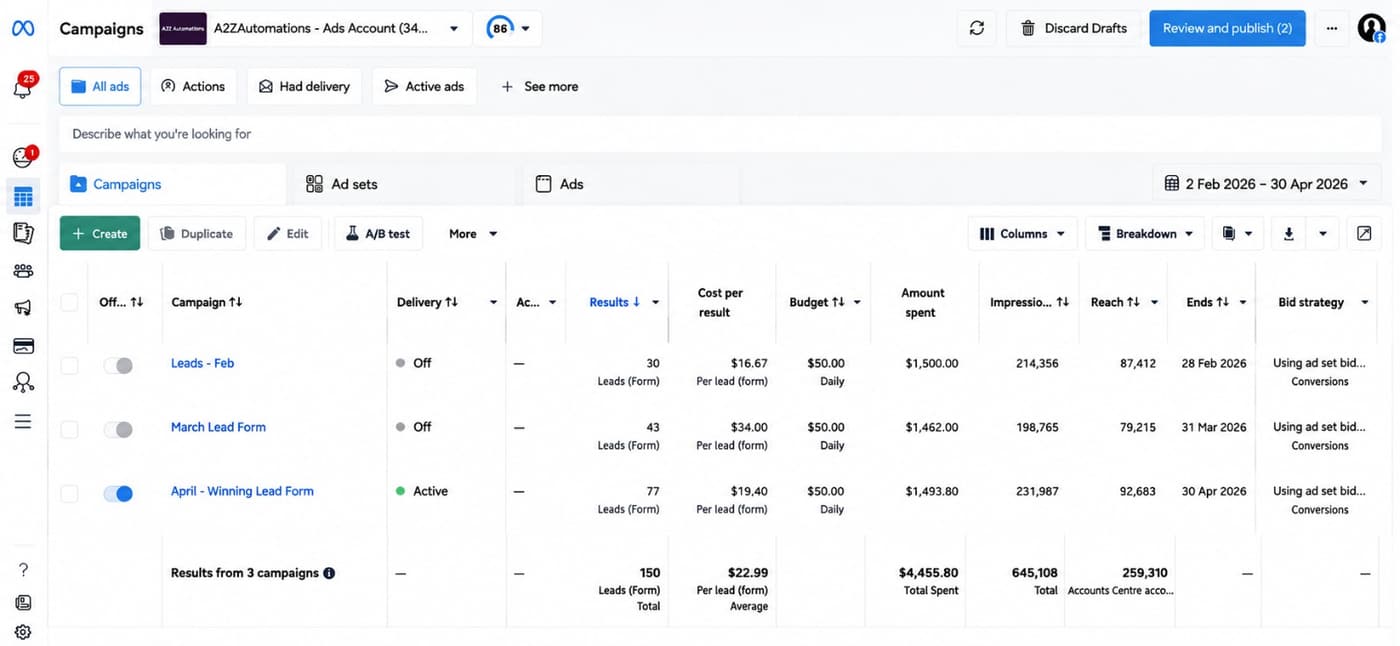Turn off April - Winning Lead Form switch

coord(118,494)
